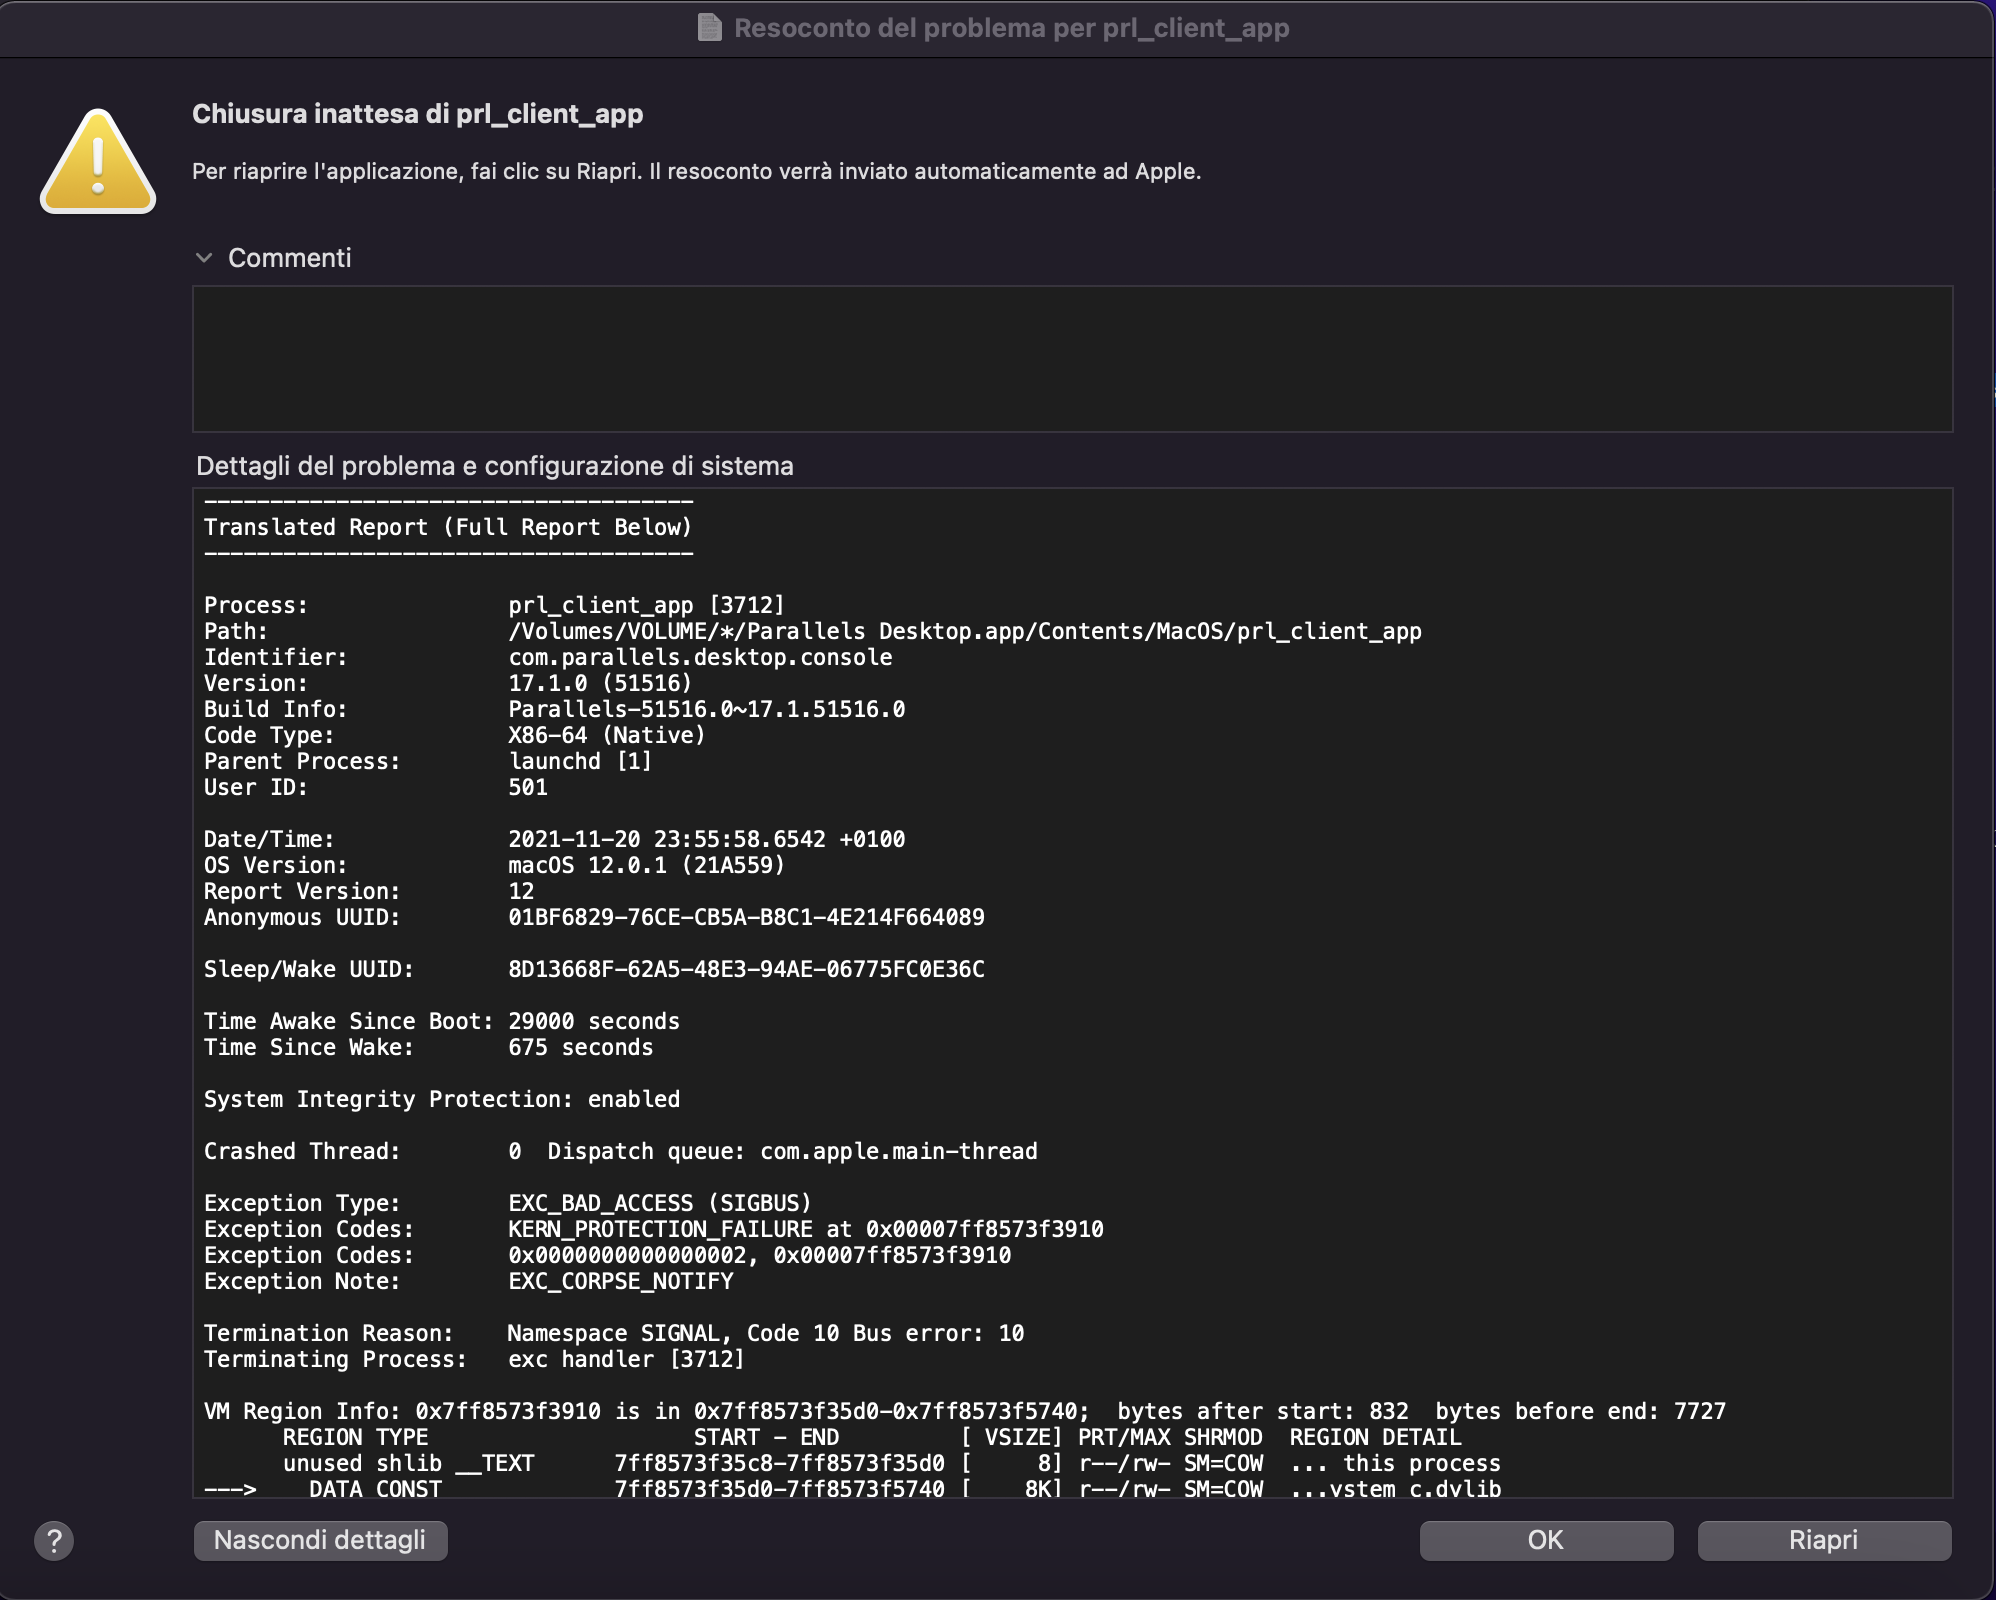Click version value '17.1.0 (51516)'
1996x1600 pixels.
[x=600, y=683]
